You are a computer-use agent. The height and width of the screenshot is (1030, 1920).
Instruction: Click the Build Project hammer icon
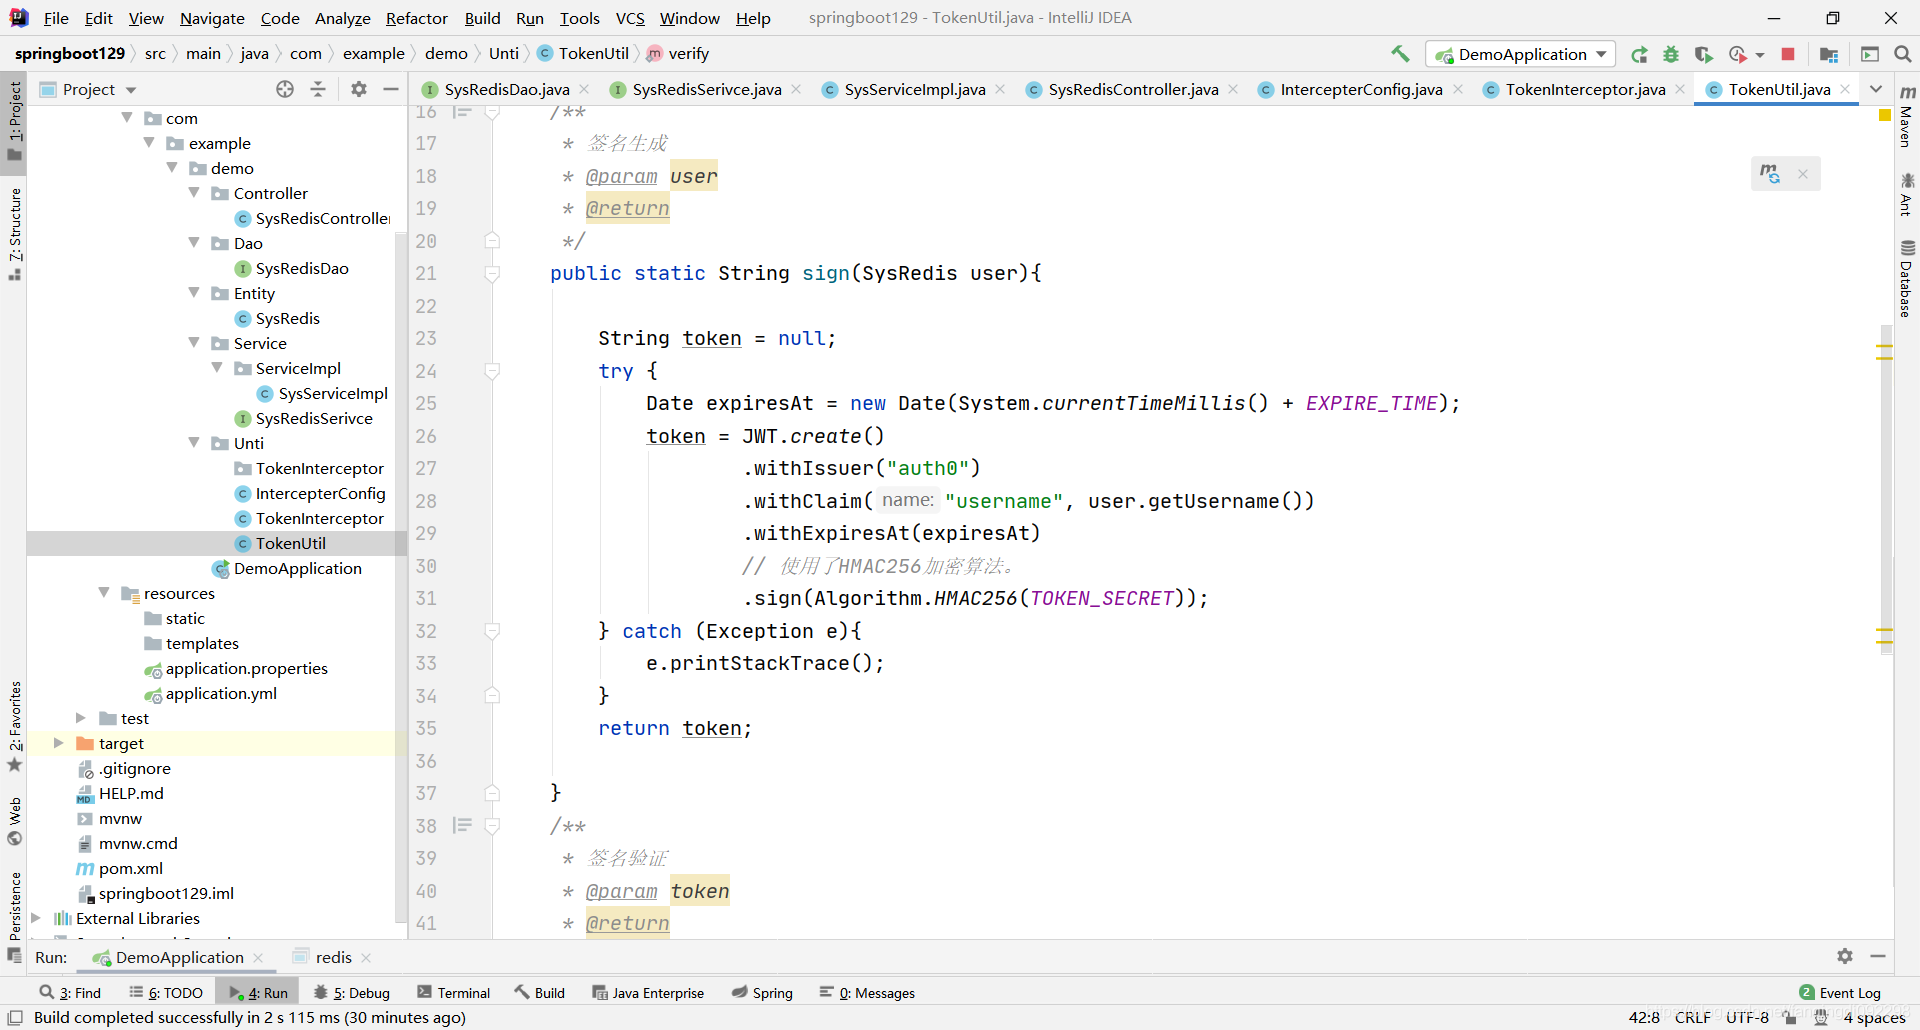(x=1400, y=54)
